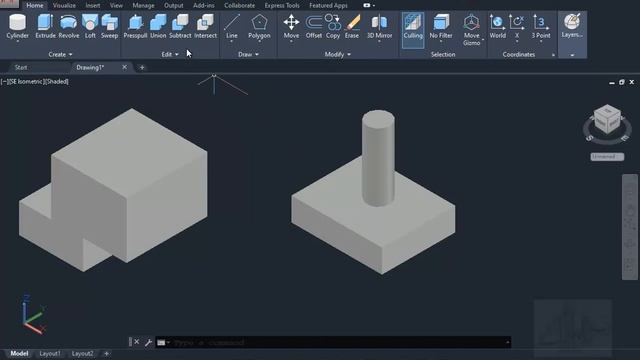This screenshot has height=360, width=640.
Task: Open the Collaborate ribbon tab
Action: (x=240, y=5)
